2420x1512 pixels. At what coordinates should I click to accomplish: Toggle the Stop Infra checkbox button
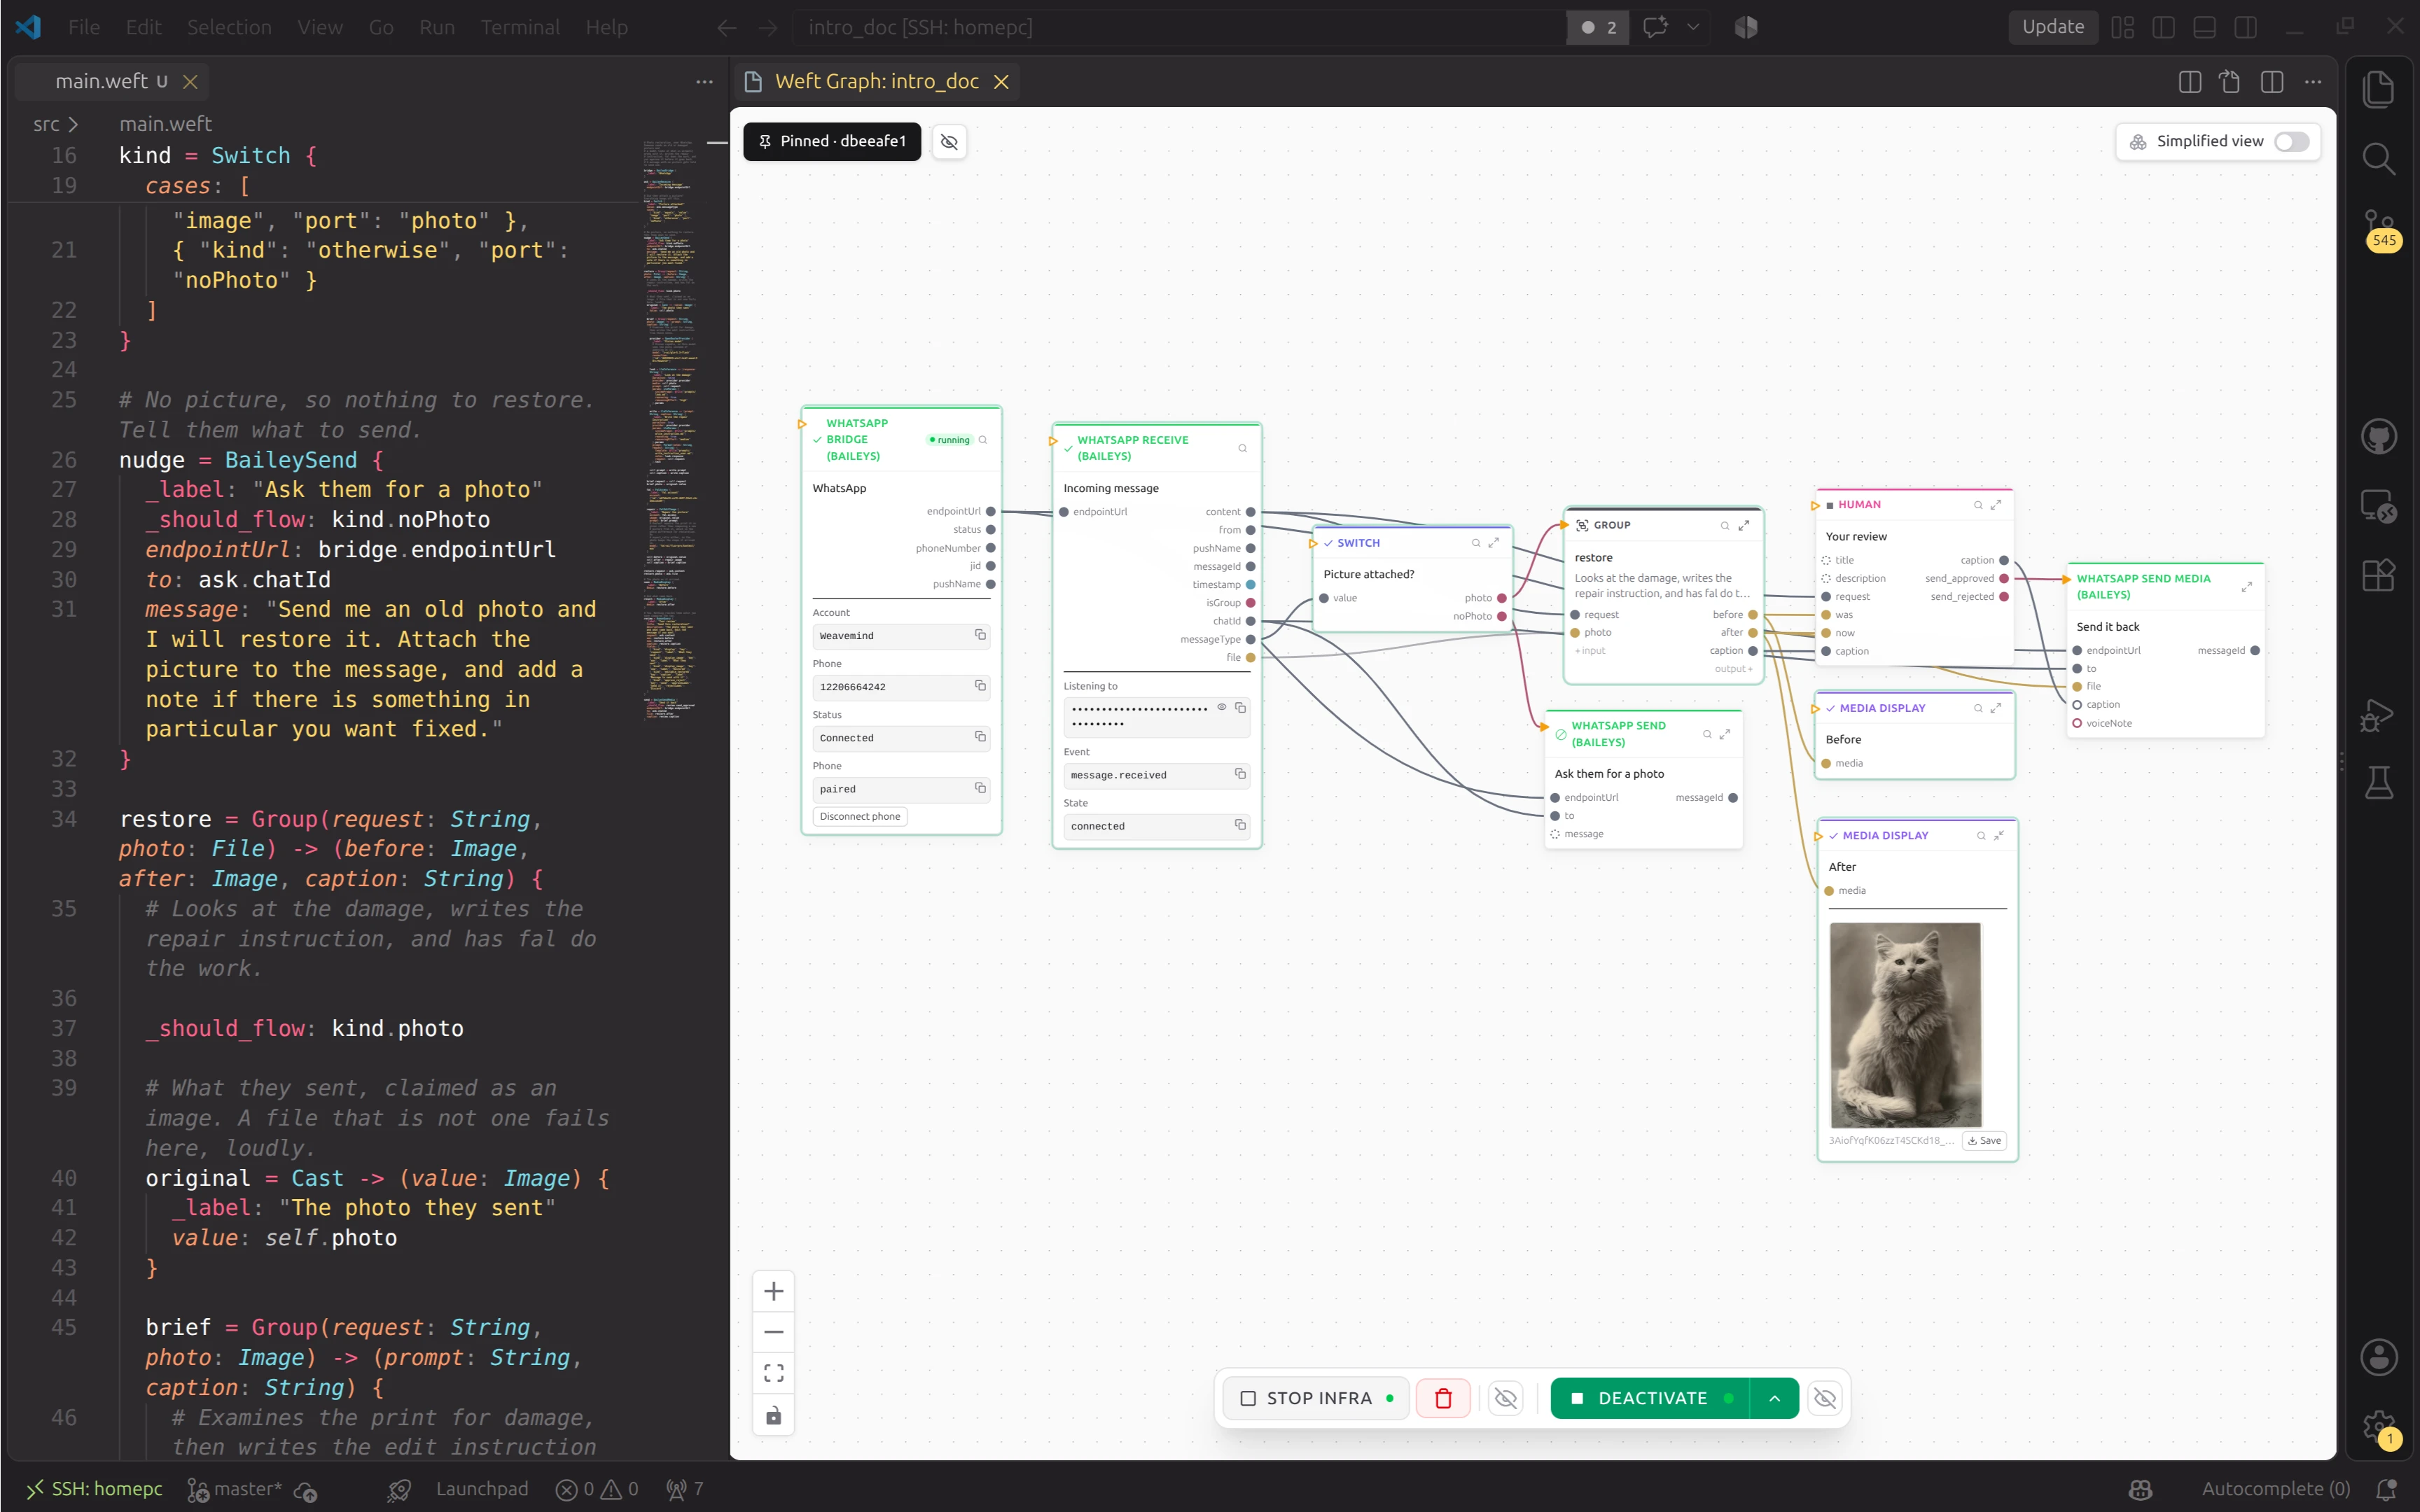1317,1398
